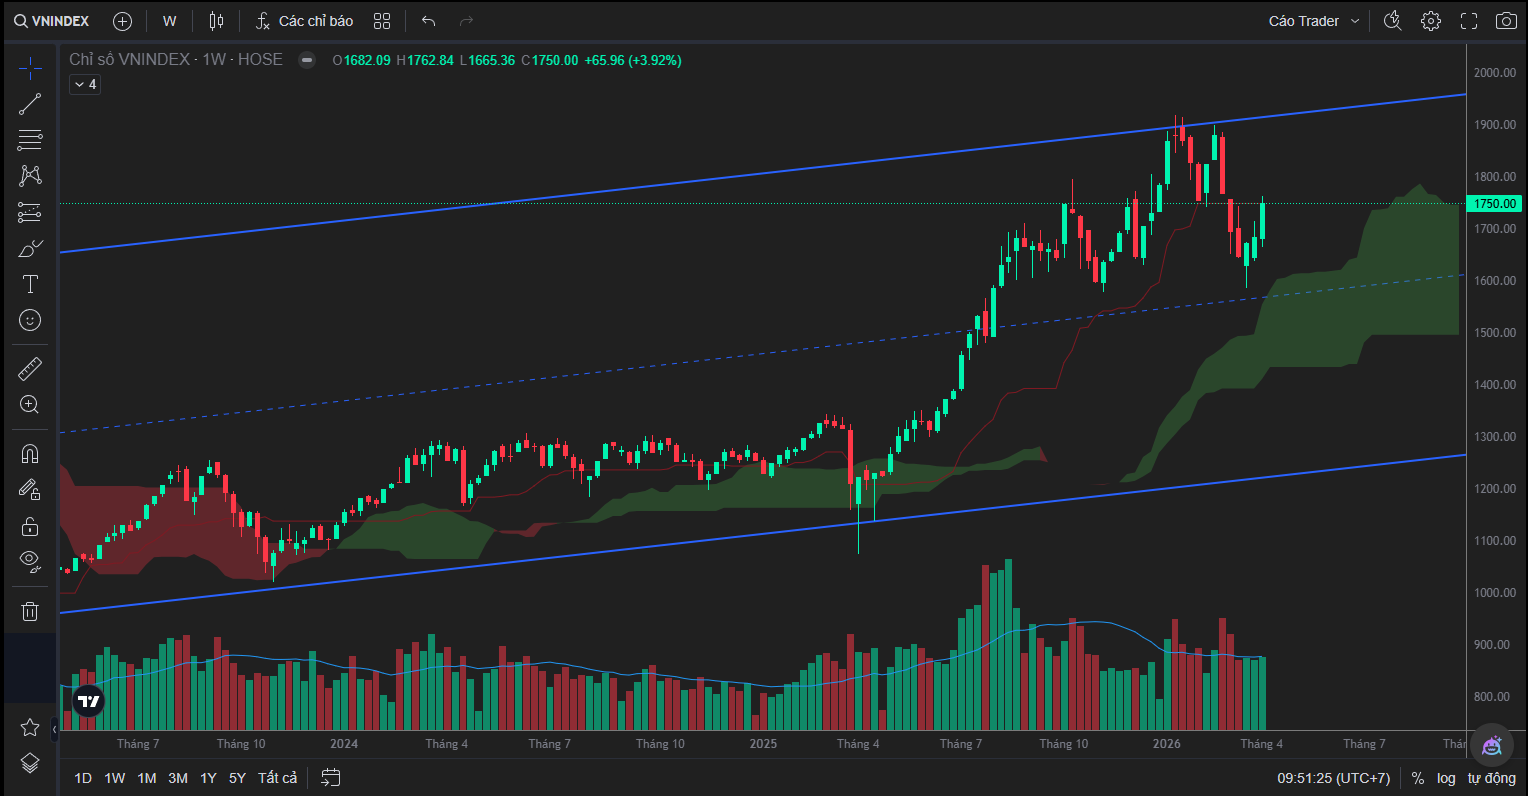The width and height of the screenshot is (1528, 796).
Task: Open the candlestick chart type menu
Action: click(216, 21)
